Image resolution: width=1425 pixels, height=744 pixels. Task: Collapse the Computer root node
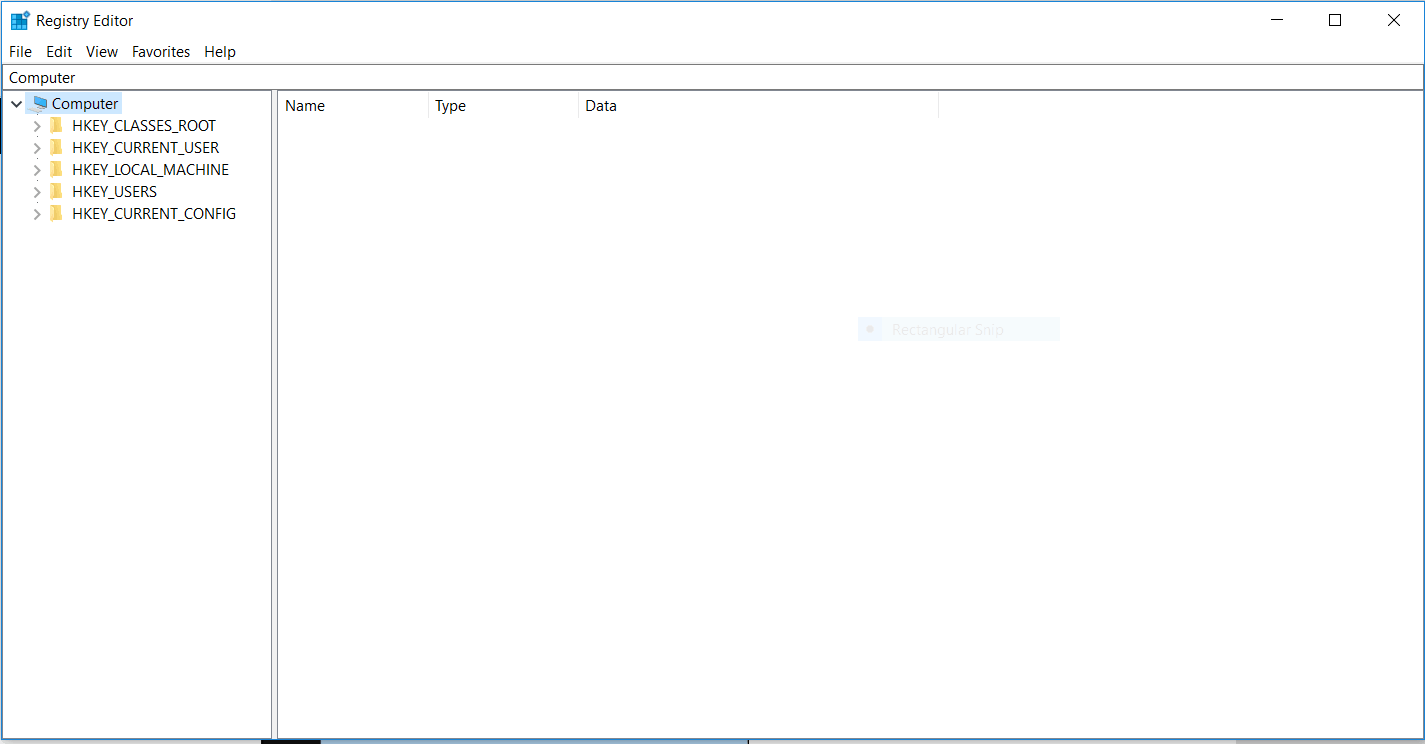(16, 104)
